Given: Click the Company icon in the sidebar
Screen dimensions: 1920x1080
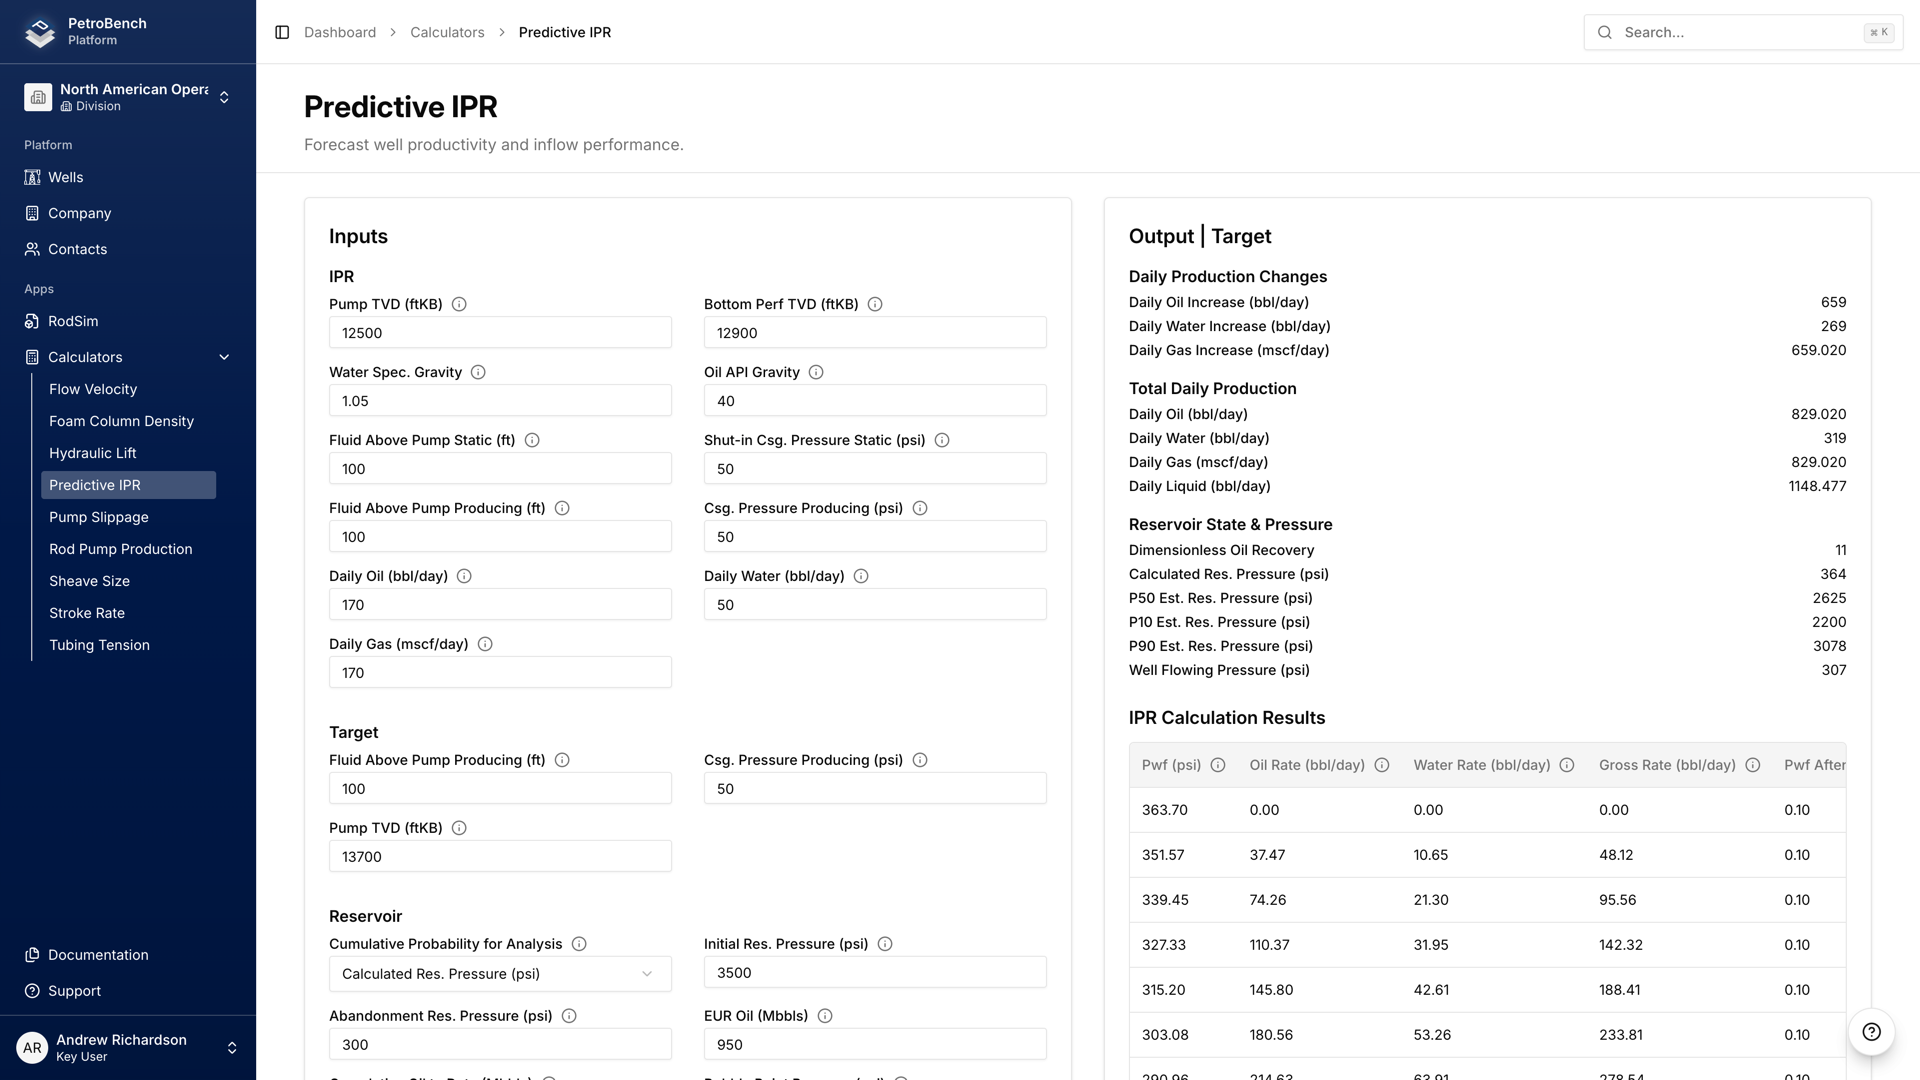Looking at the screenshot, I should 32,213.
